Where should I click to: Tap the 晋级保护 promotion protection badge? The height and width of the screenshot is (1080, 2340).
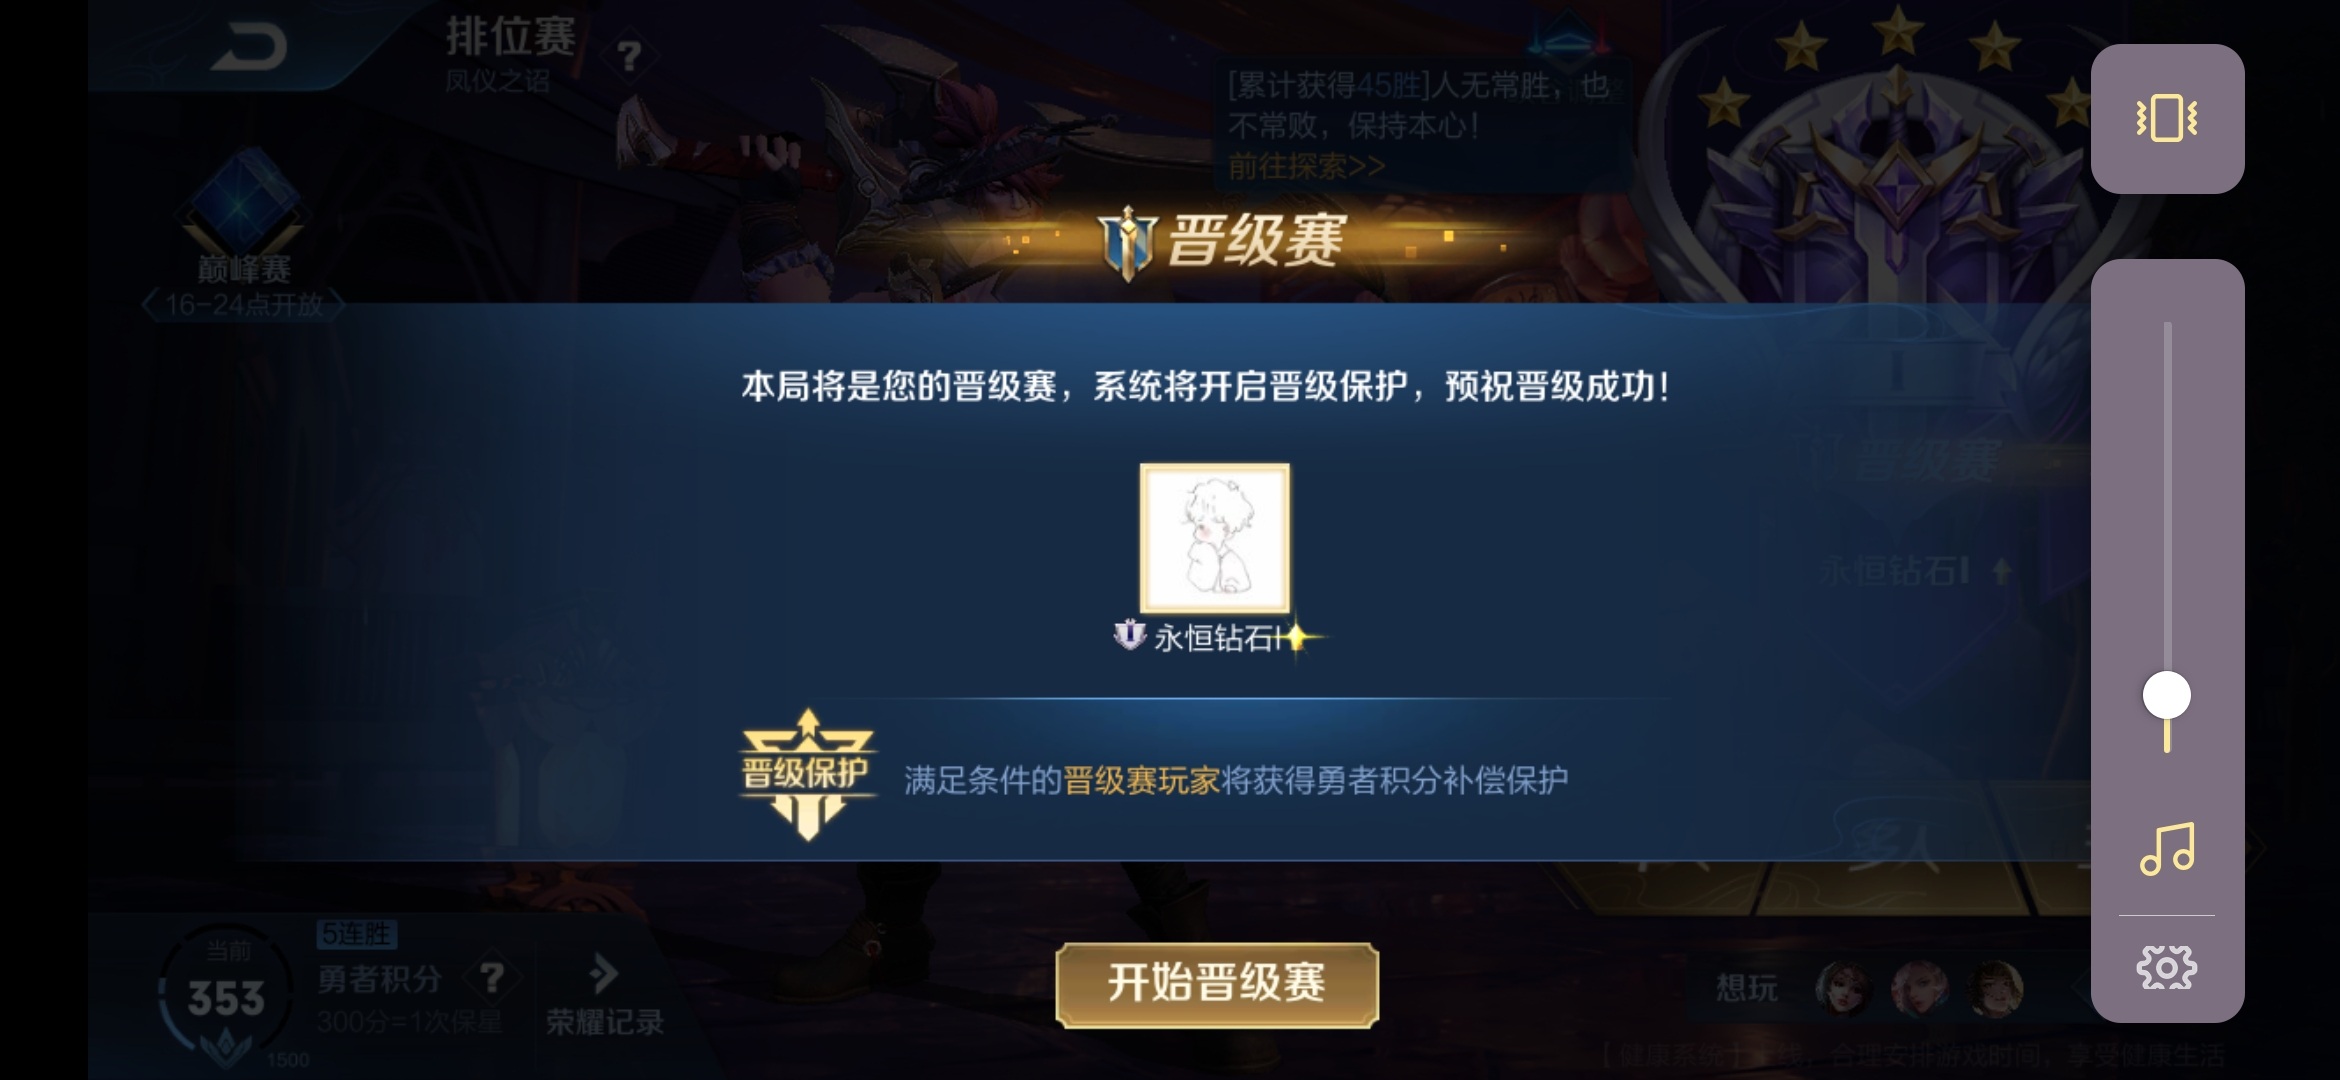(x=807, y=774)
